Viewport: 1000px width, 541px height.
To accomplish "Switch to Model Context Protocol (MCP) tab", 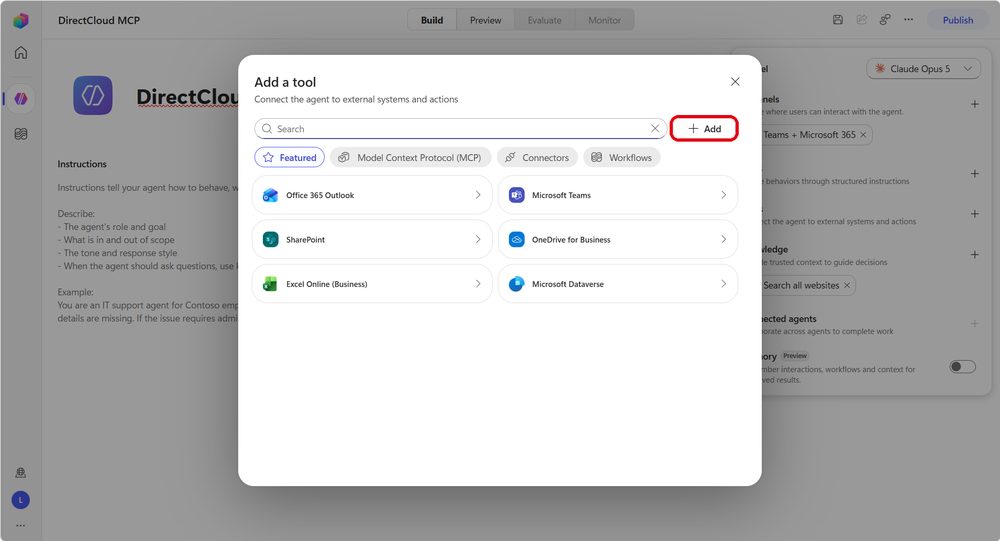I will 410,158.
